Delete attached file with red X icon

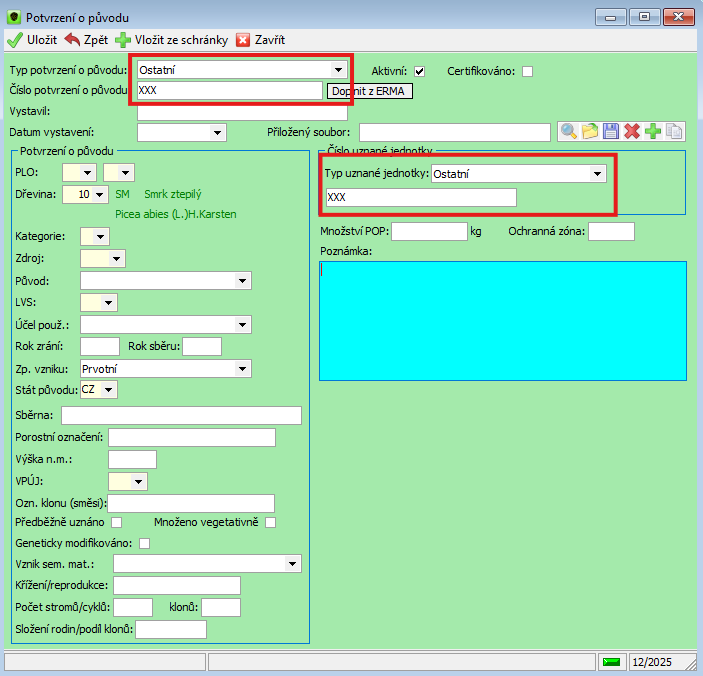click(632, 132)
